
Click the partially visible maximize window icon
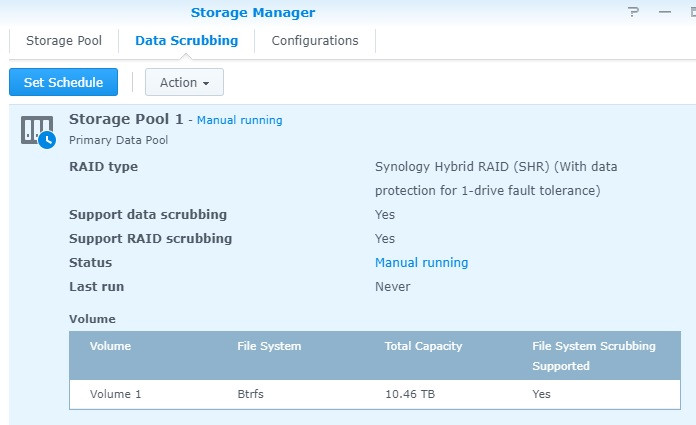pyautogui.click(x=690, y=13)
